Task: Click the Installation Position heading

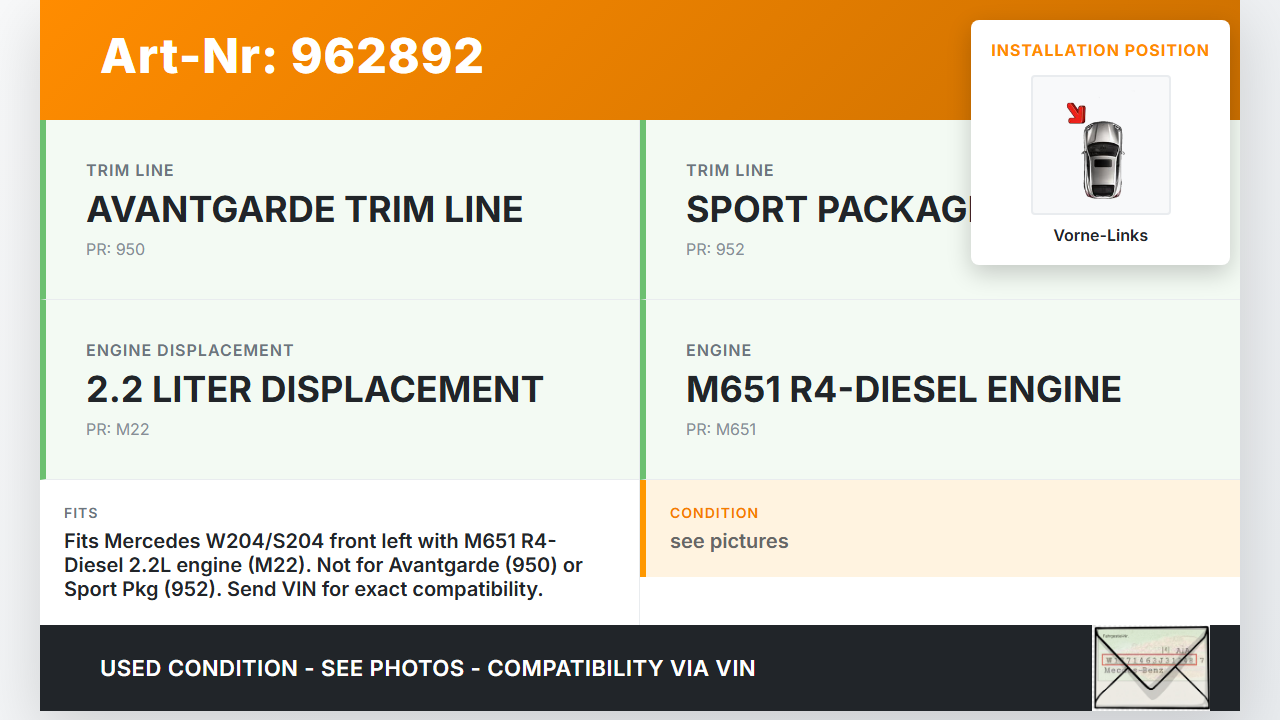Action: [x=1099, y=50]
